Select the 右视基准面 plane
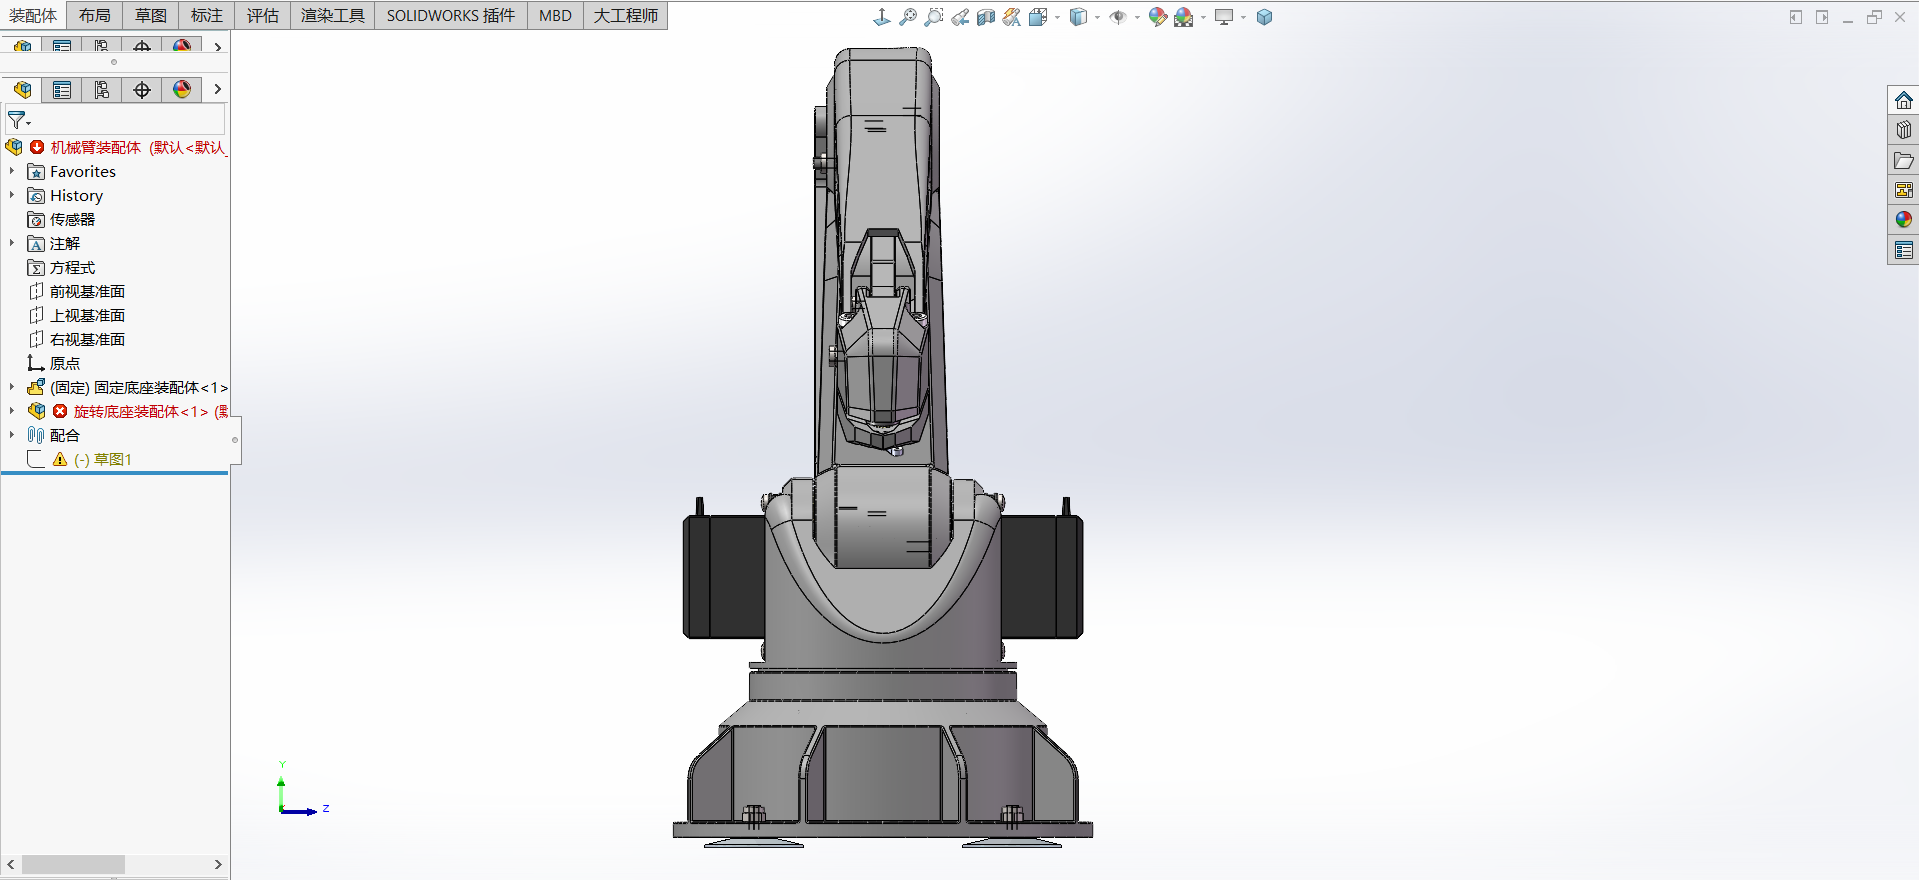Image resolution: width=1919 pixels, height=880 pixels. click(87, 340)
